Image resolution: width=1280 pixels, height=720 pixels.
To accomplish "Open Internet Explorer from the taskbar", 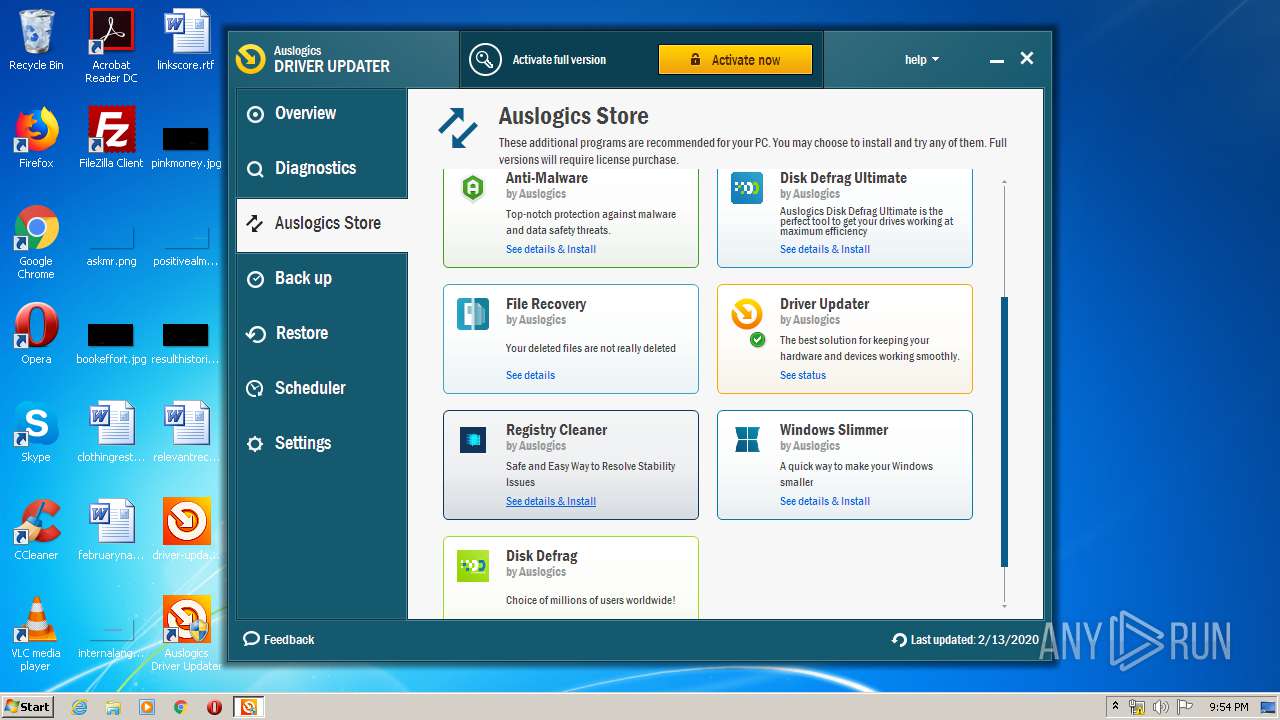I will click(79, 707).
